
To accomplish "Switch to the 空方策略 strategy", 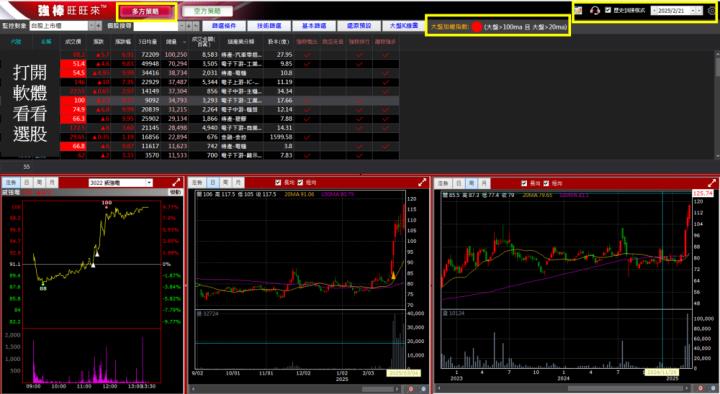I will click(208, 11).
